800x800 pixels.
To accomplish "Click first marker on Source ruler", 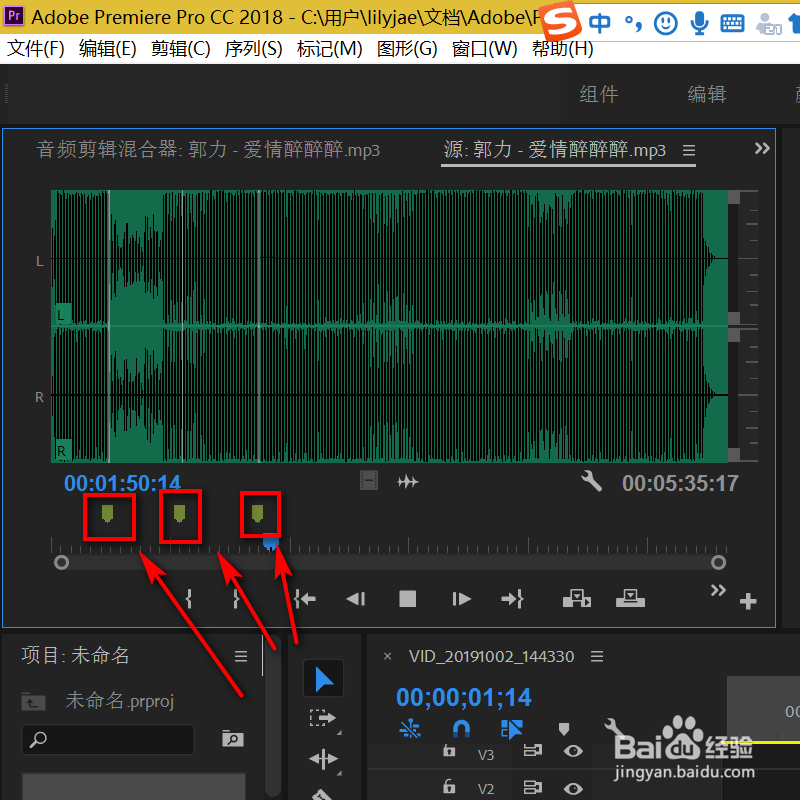I will point(107,514).
